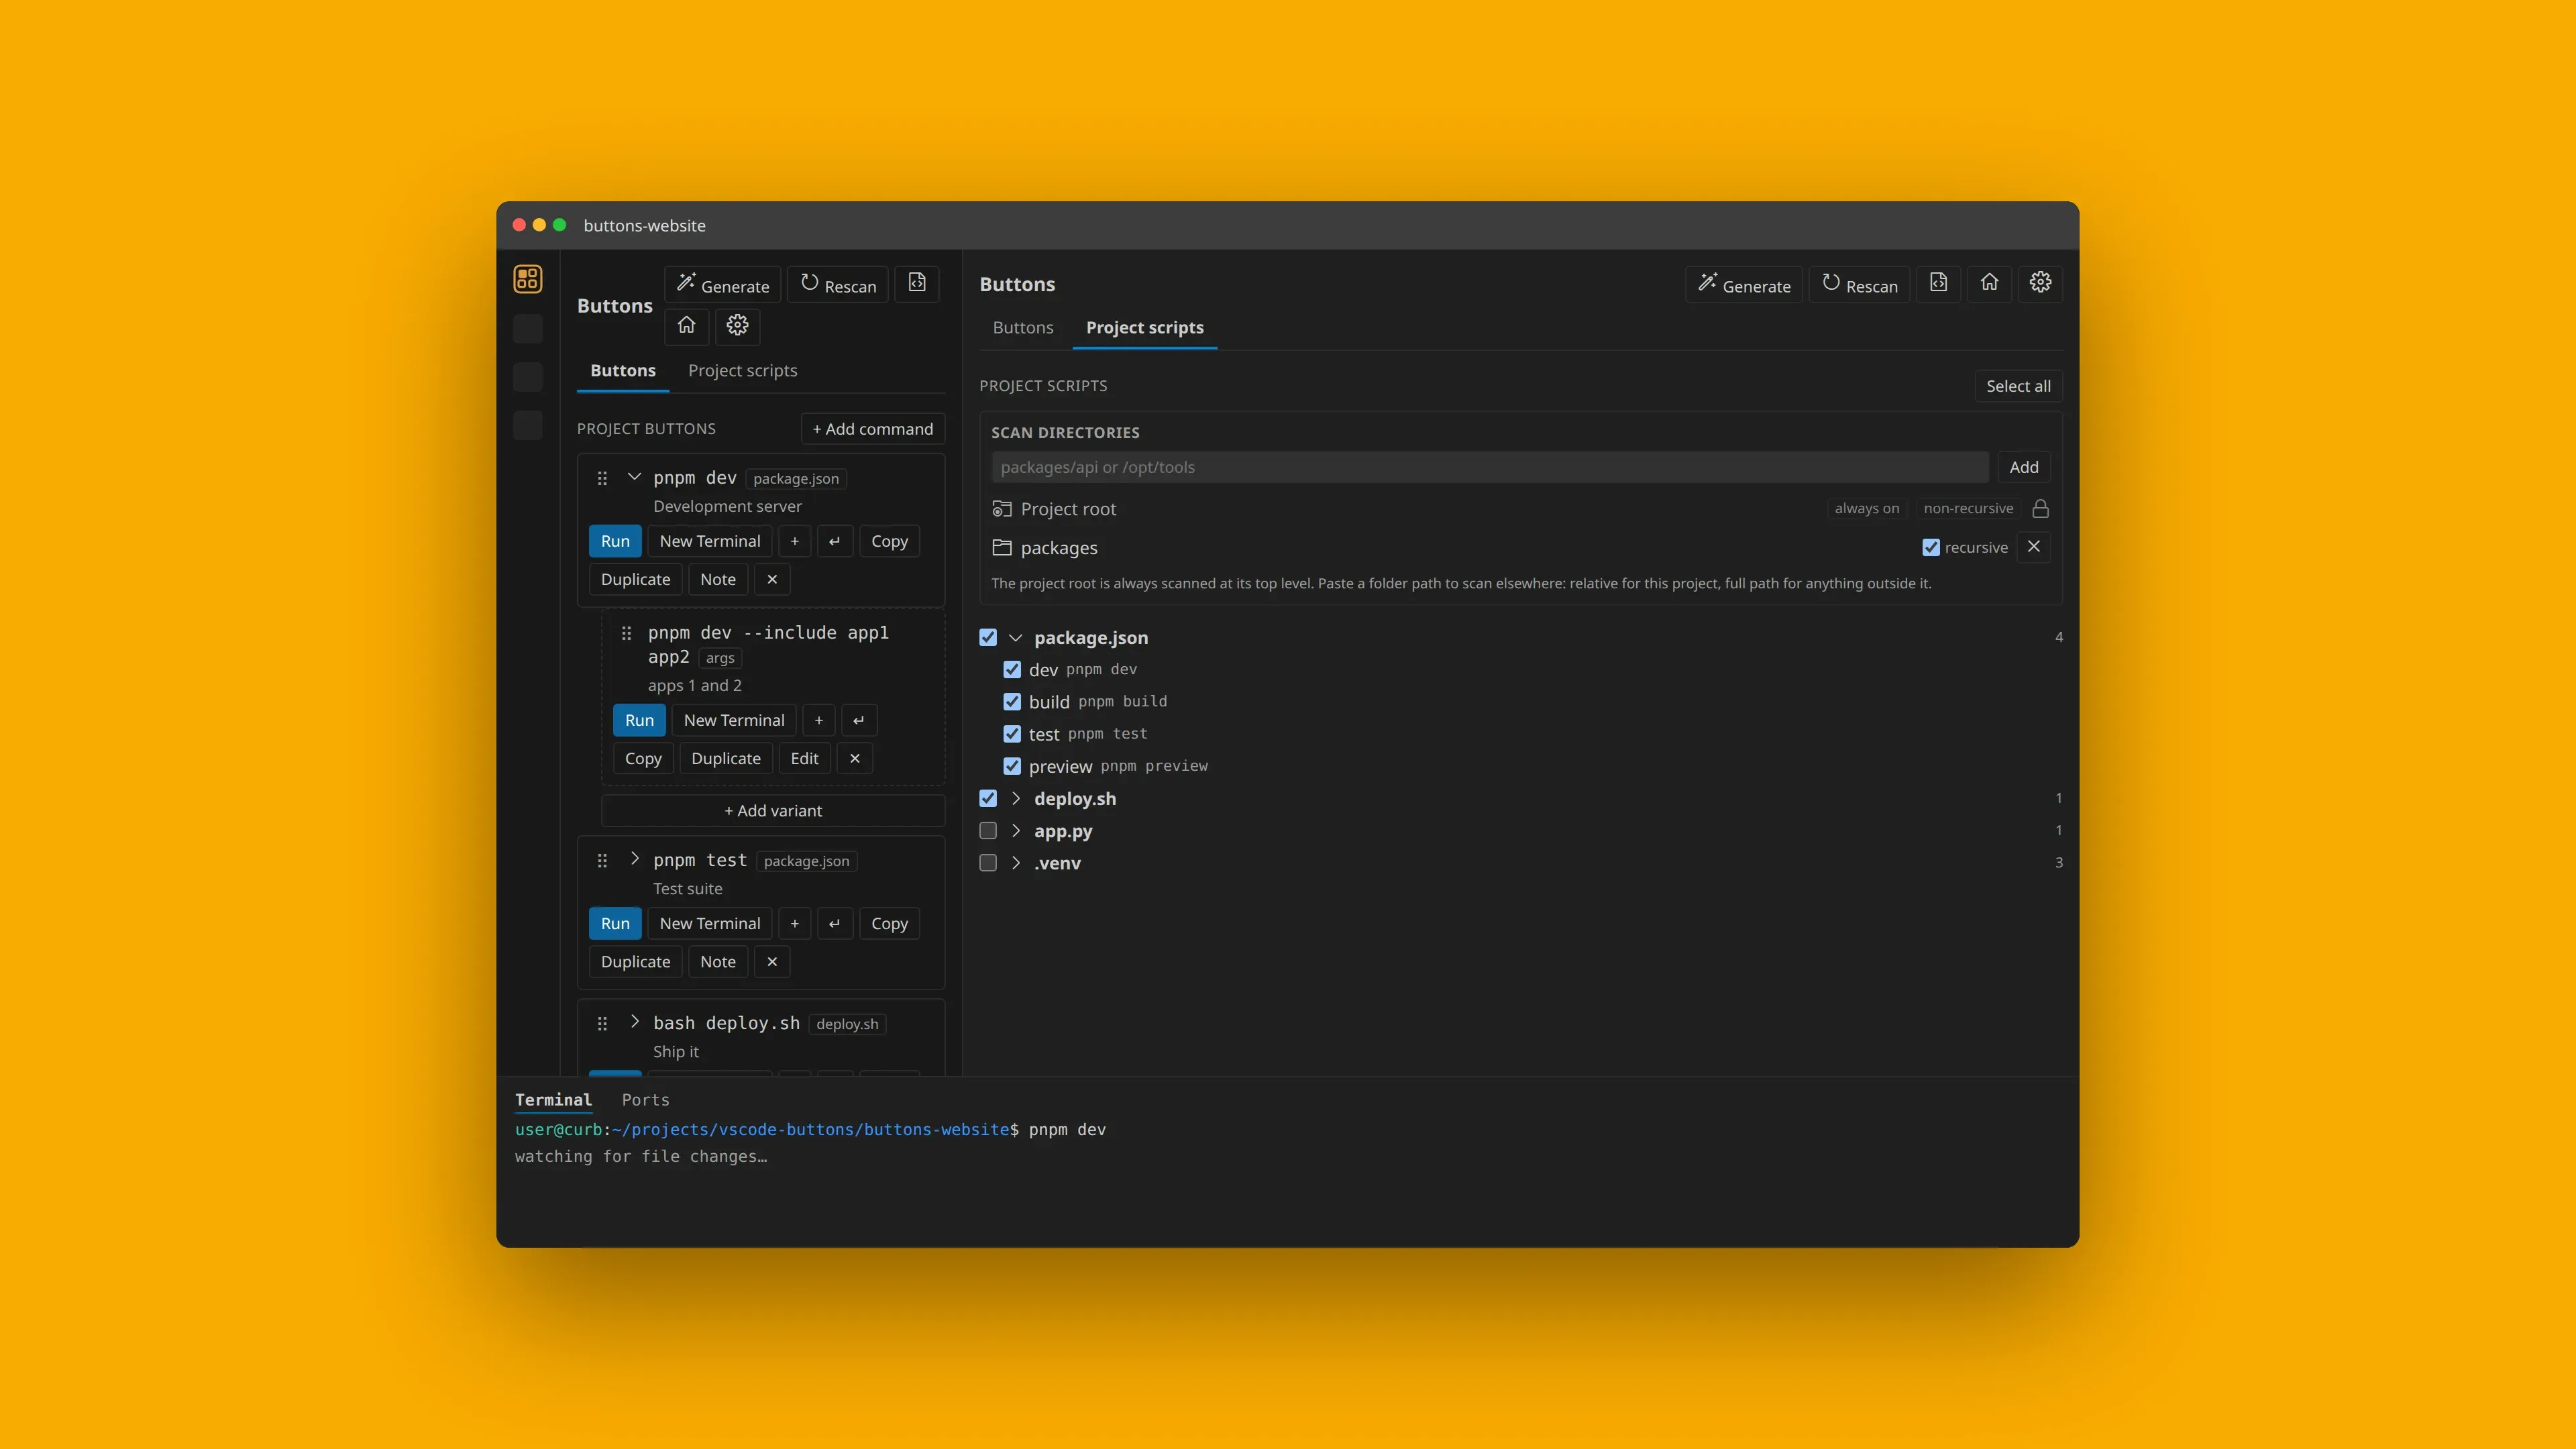Click file-code icon beside left Rescan button
This screenshot has width=2576, height=1449.
pyautogui.click(x=917, y=284)
